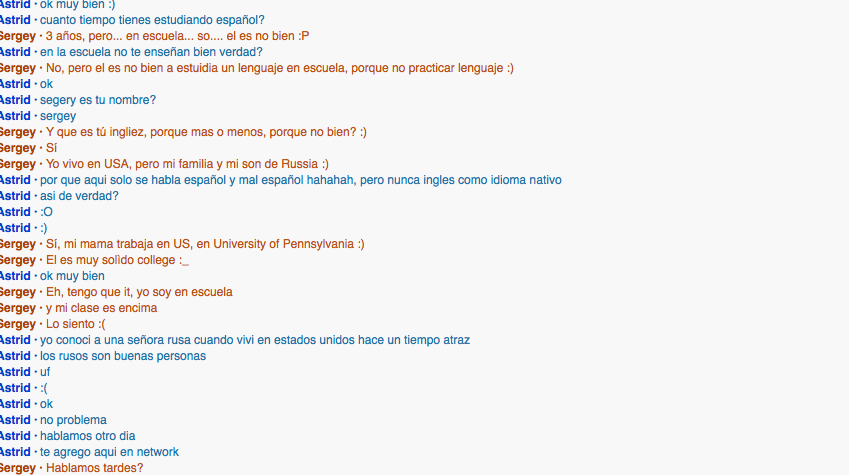Click the message "El es muy solido college"

117,260
